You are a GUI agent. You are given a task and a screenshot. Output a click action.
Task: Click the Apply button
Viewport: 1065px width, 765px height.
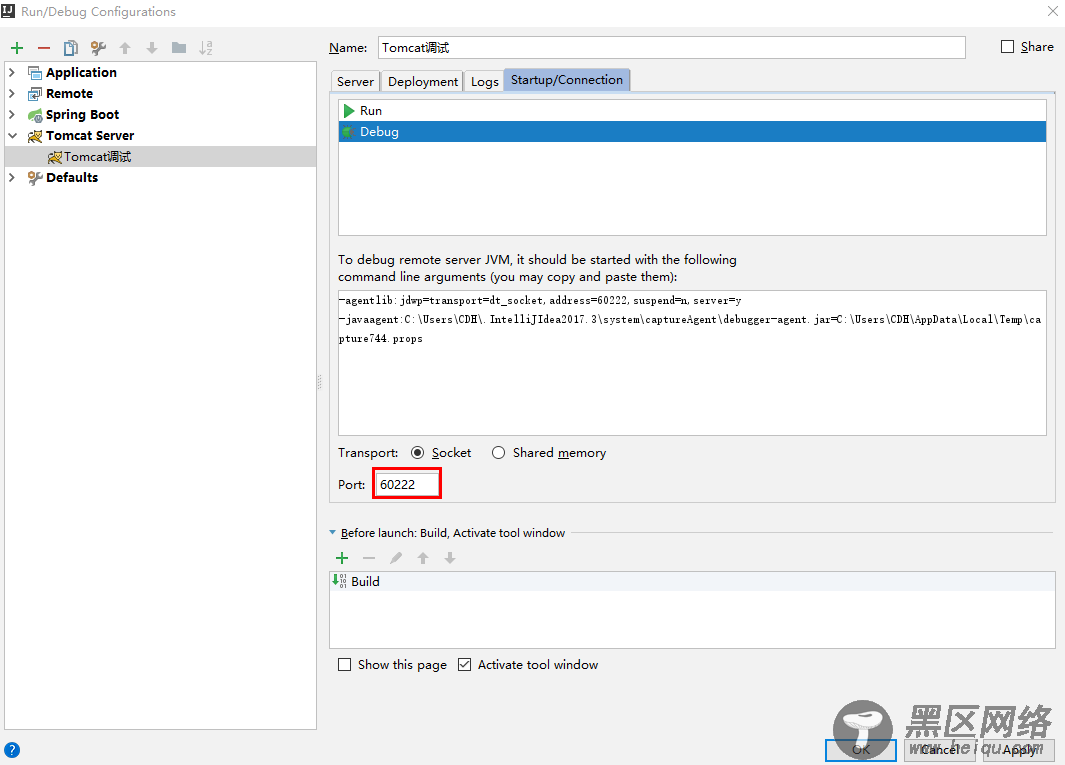[x=1019, y=750]
